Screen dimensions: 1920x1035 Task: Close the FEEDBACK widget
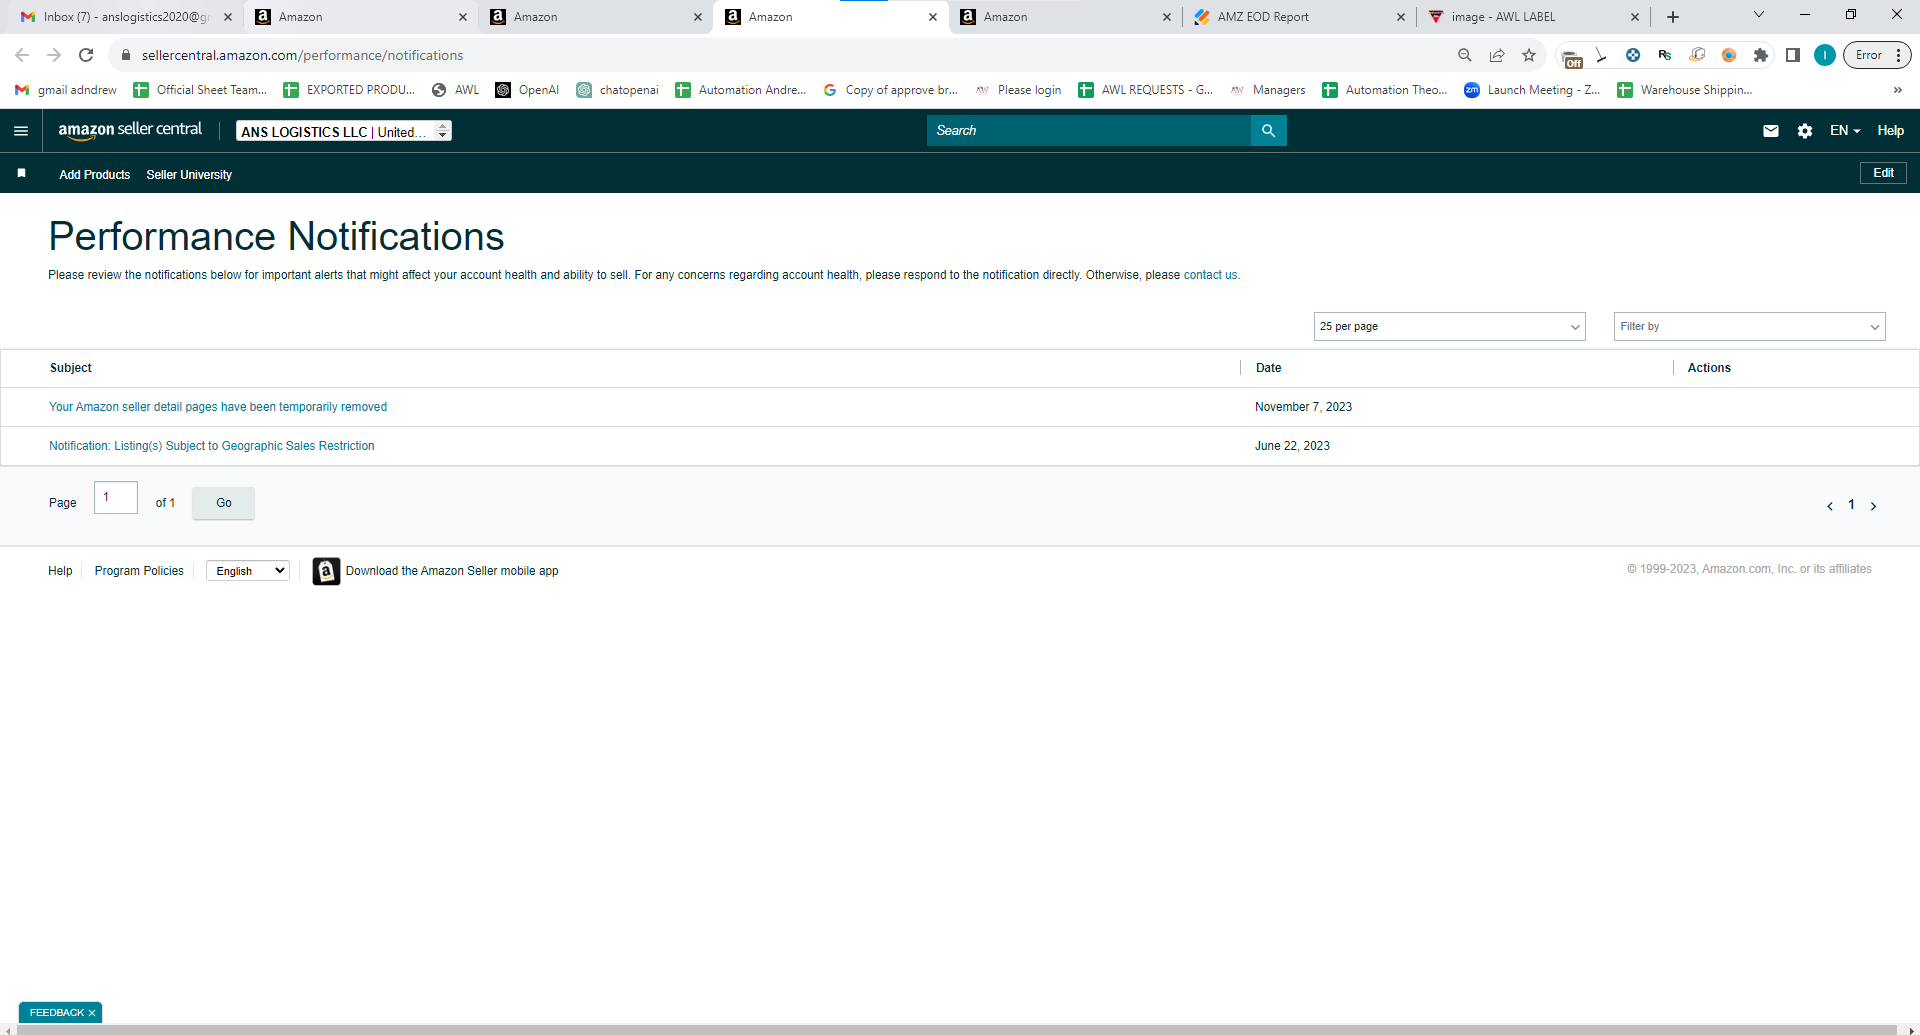click(92, 1013)
